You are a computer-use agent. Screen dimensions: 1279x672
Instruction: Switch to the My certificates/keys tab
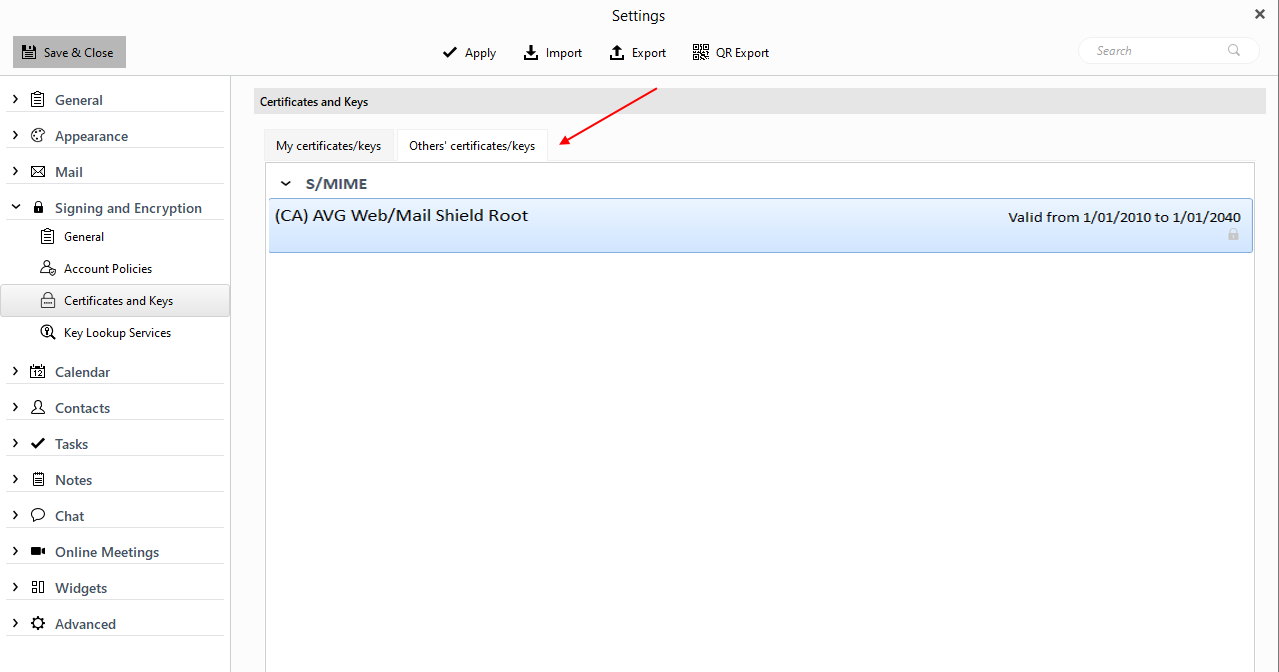pos(328,146)
